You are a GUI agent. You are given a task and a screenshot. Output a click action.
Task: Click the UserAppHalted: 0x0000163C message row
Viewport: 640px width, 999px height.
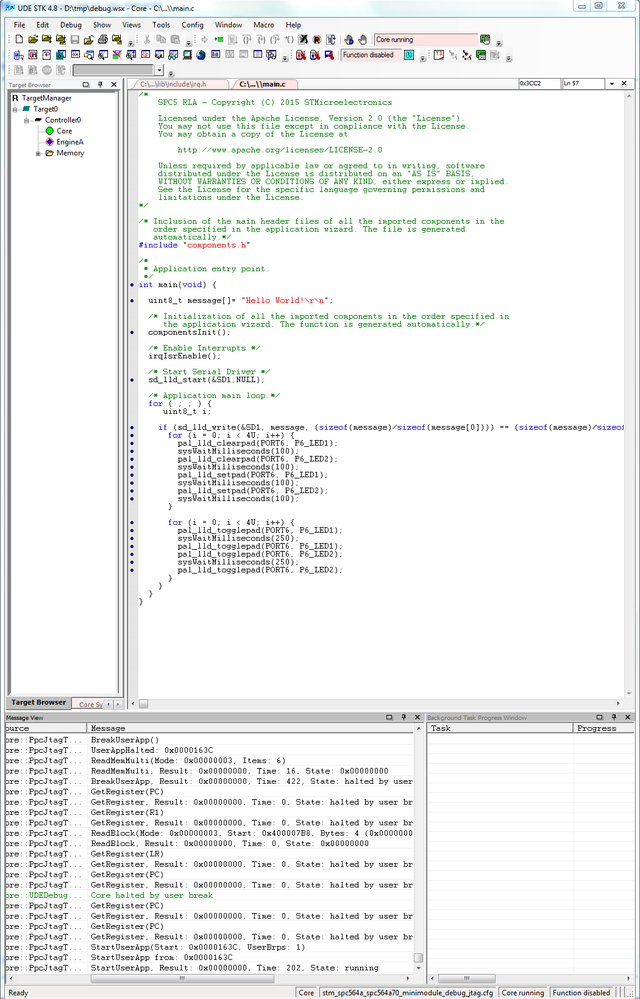click(209, 750)
